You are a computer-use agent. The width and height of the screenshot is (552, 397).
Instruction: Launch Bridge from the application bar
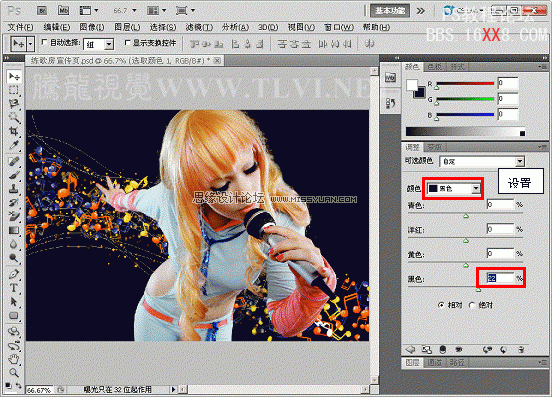[x=42, y=11]
